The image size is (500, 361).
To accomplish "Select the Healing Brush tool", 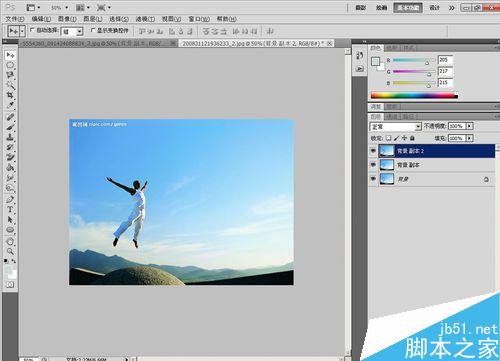I will click(10, 117).
